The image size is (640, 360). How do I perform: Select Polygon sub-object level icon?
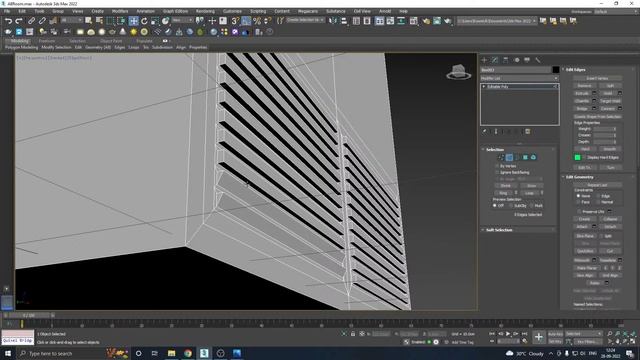[x=525, y=157]
